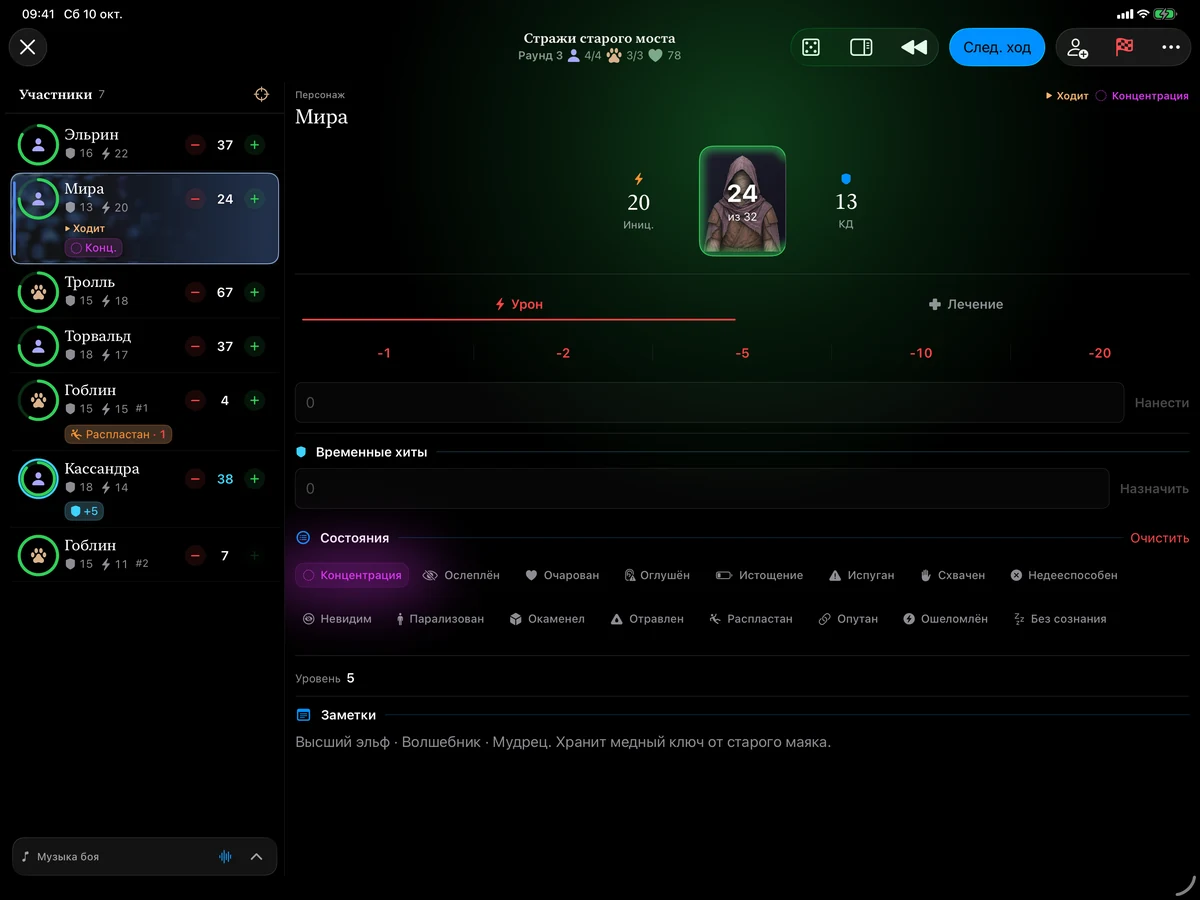Image resolution: width=1200 pixels, height=900 pixels.
Task: Toggle the Без сознания condition
Action: tap(1060, 619)
